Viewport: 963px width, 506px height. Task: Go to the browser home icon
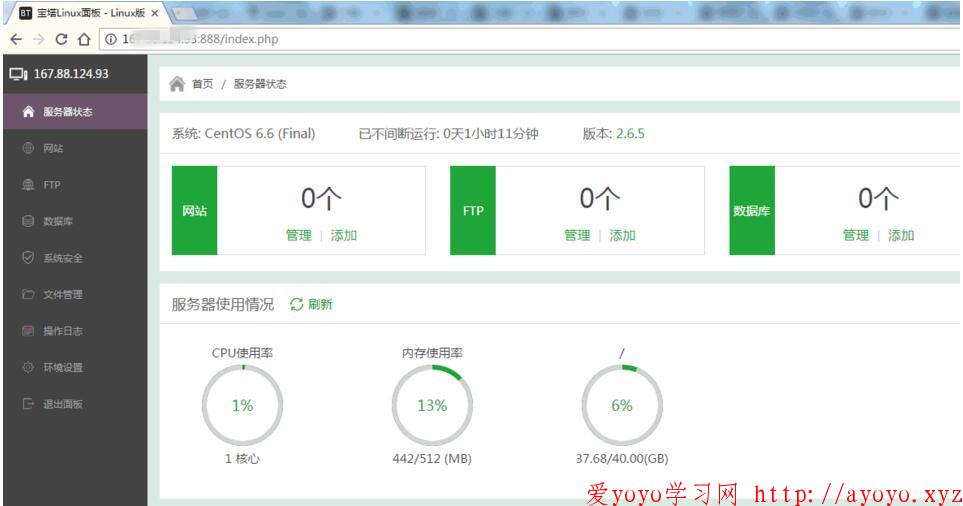coord(84,39)
